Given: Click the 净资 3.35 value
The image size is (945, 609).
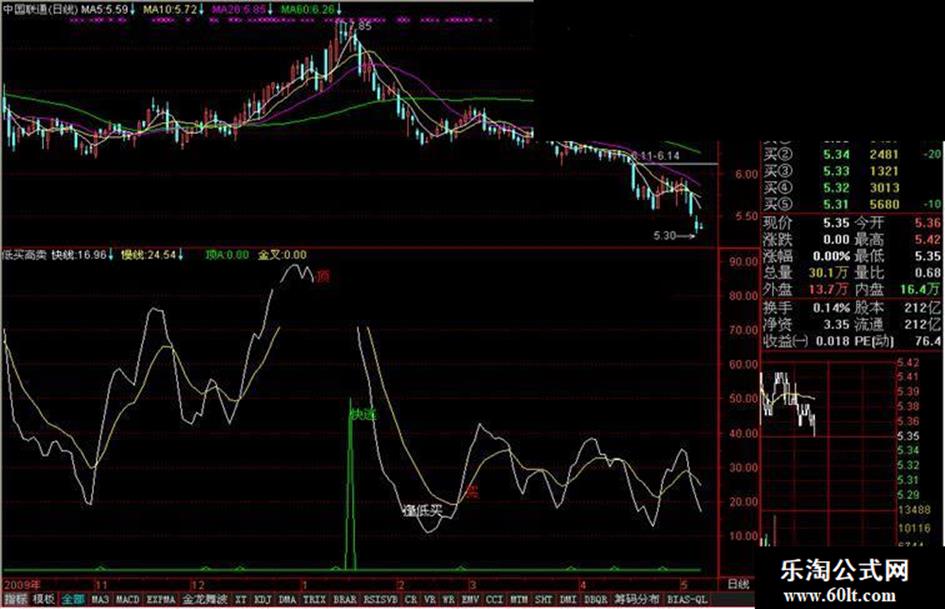Looking at the screenshot, I should (x=837, y=324).
